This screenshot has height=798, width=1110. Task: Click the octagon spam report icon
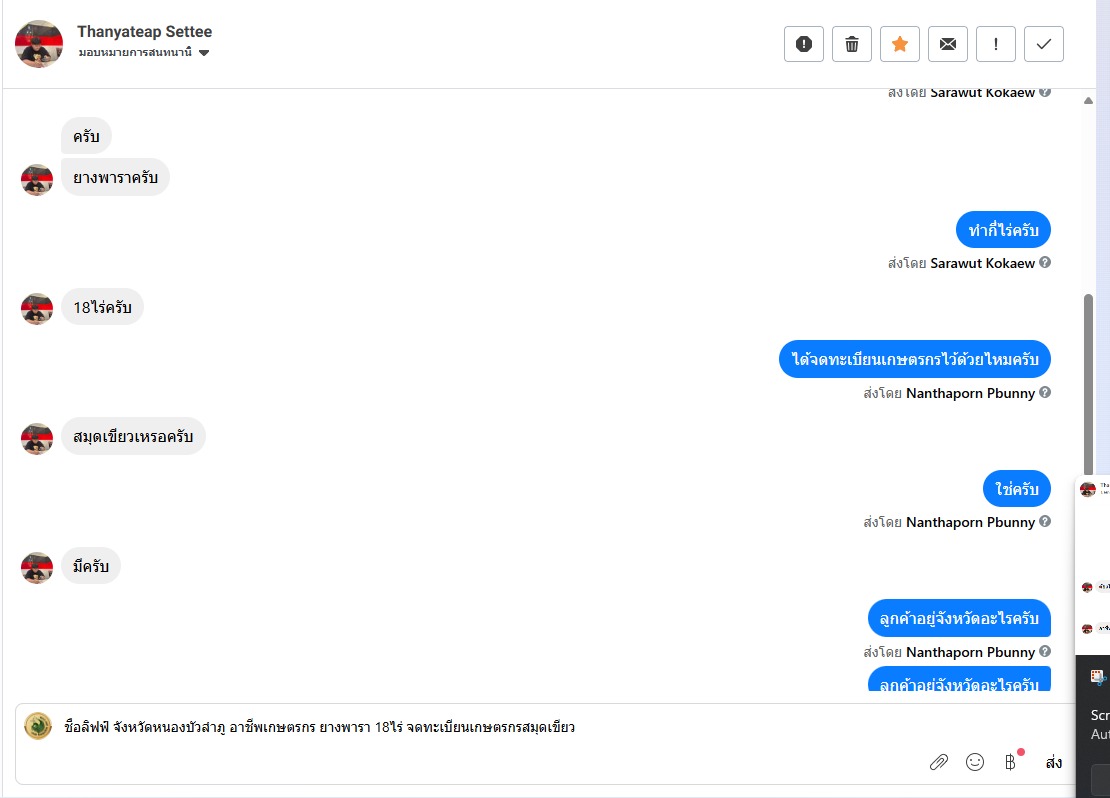click(x=803, y=44)
